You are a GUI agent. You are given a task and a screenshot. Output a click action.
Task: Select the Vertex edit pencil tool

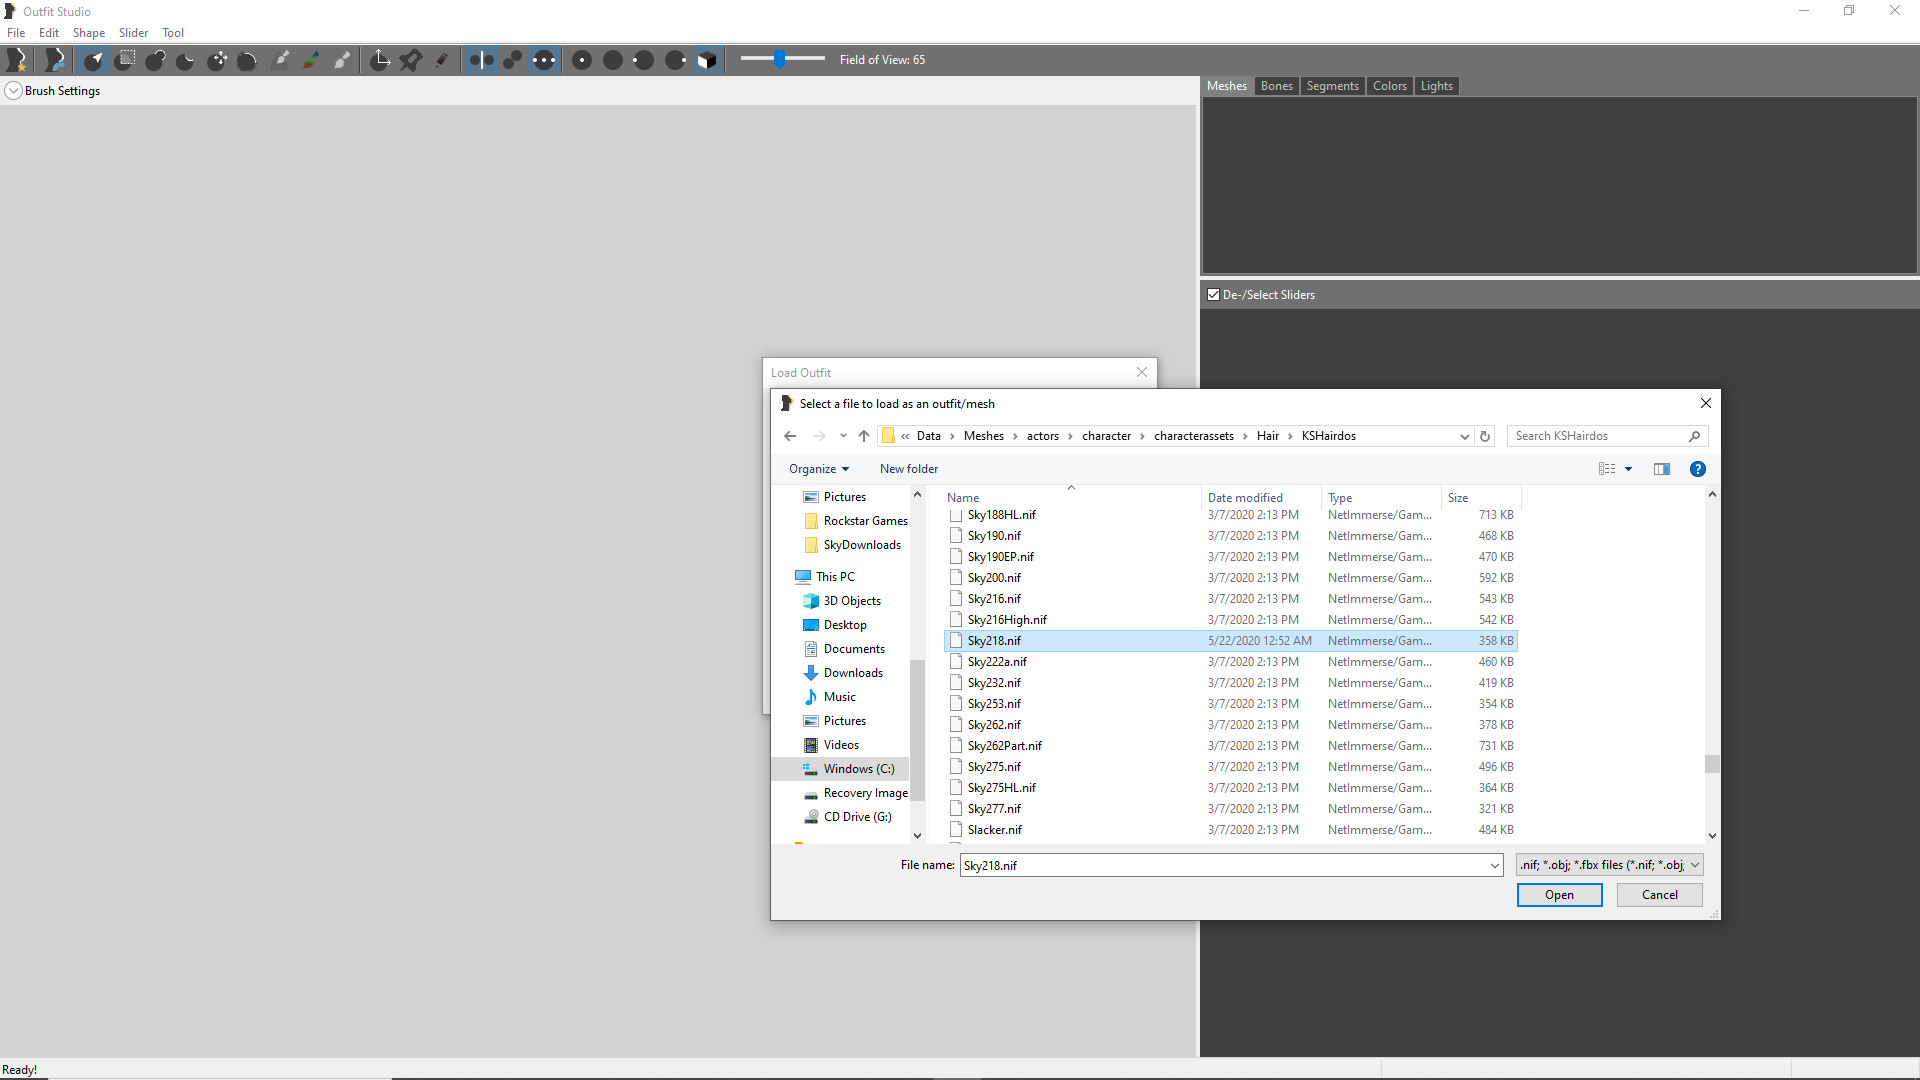coord(441,60)
